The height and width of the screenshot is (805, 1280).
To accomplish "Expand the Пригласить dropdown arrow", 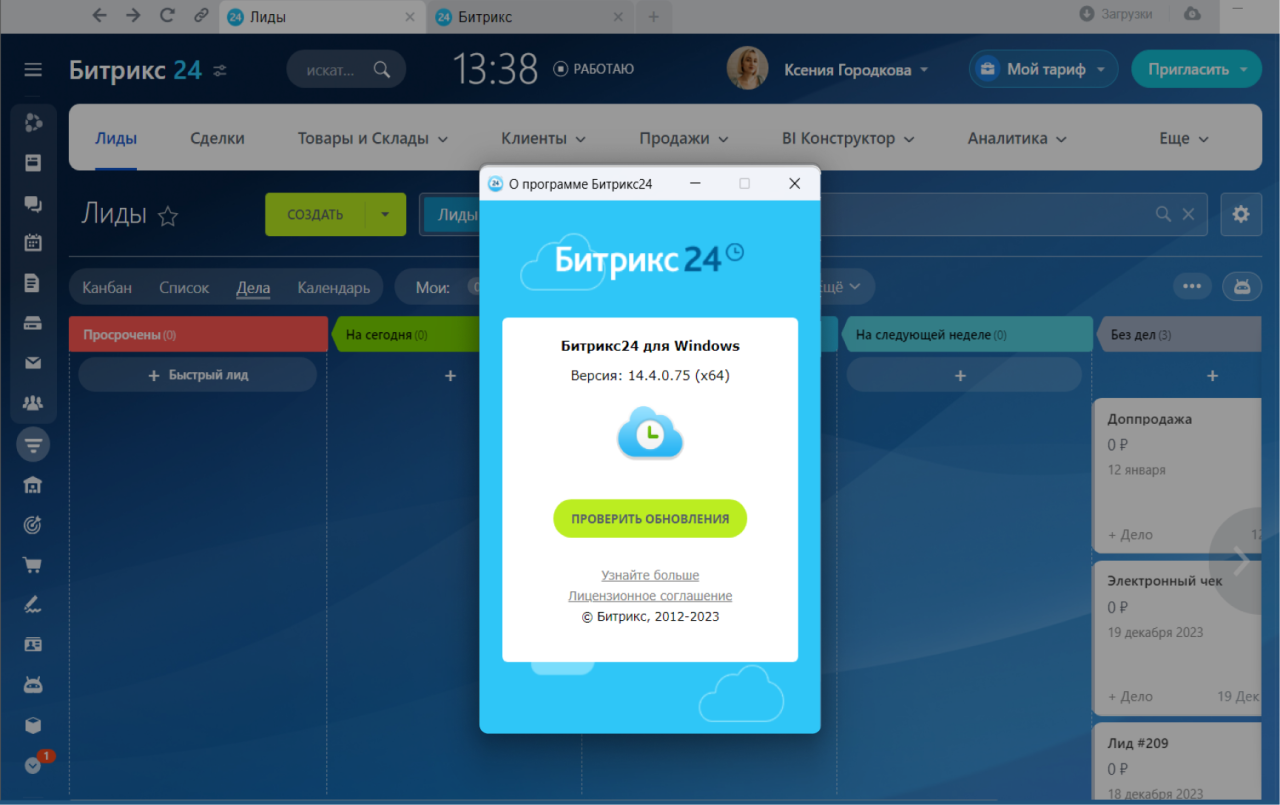I will click(x=1243, y=70).
